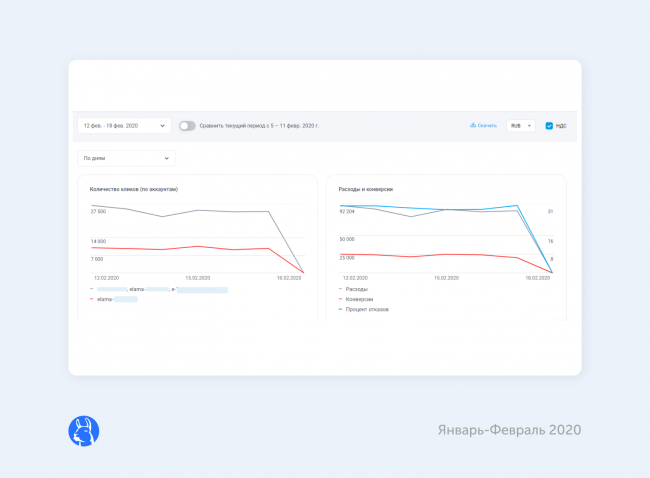Click the 15.02.2020 label on clicks chart
The height and width of the screenshot is (478, 650).
click(199, 278)
